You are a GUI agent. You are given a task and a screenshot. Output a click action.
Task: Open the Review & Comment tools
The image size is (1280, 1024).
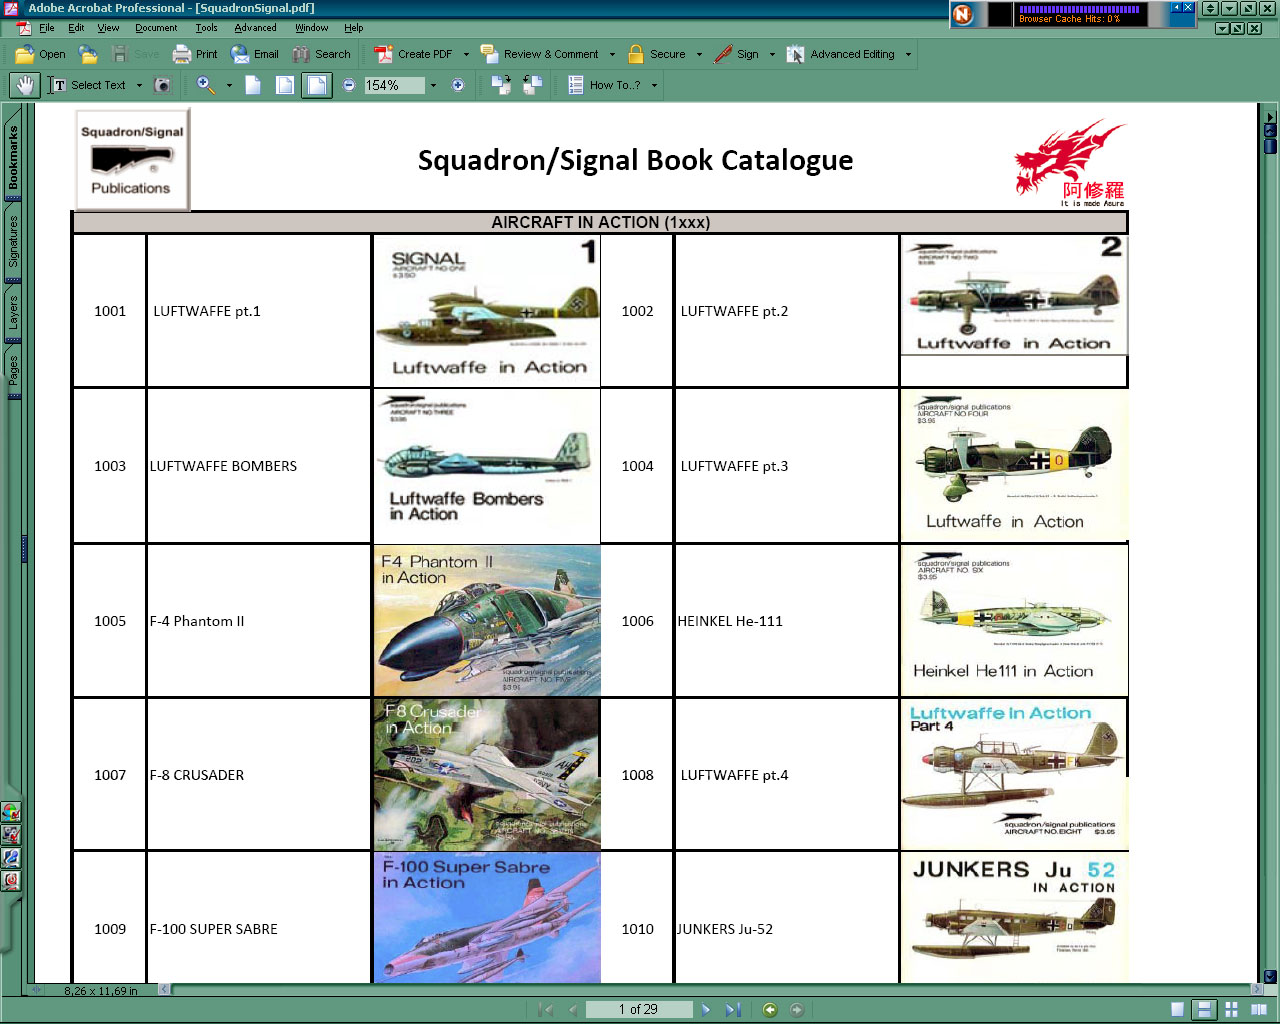click(540, 54)
